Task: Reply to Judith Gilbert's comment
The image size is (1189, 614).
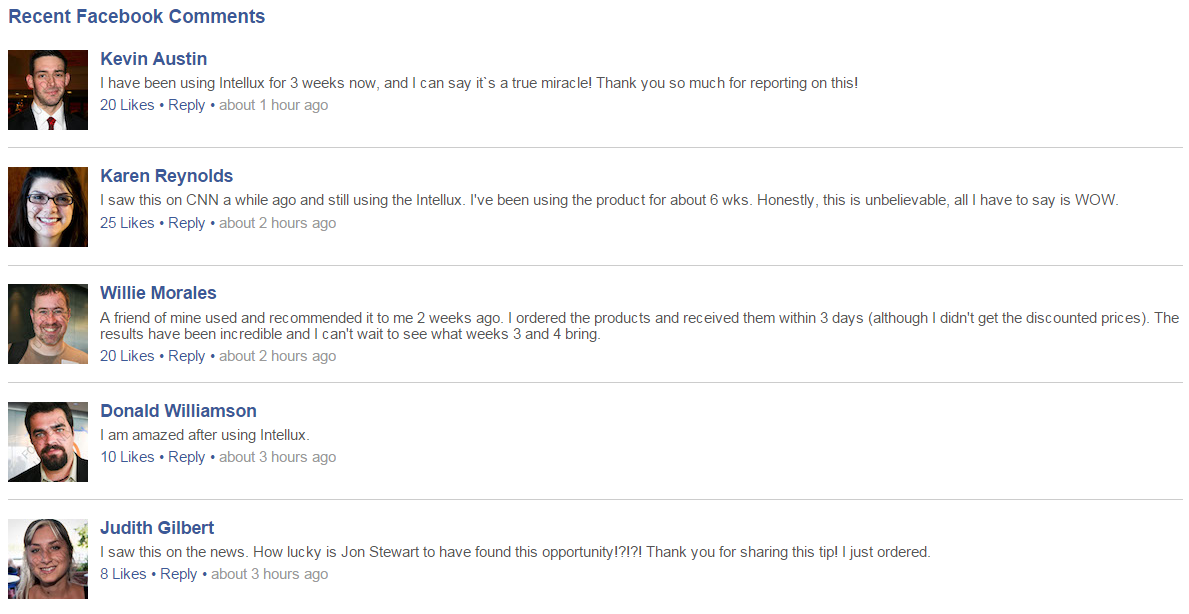Action: 178,574
